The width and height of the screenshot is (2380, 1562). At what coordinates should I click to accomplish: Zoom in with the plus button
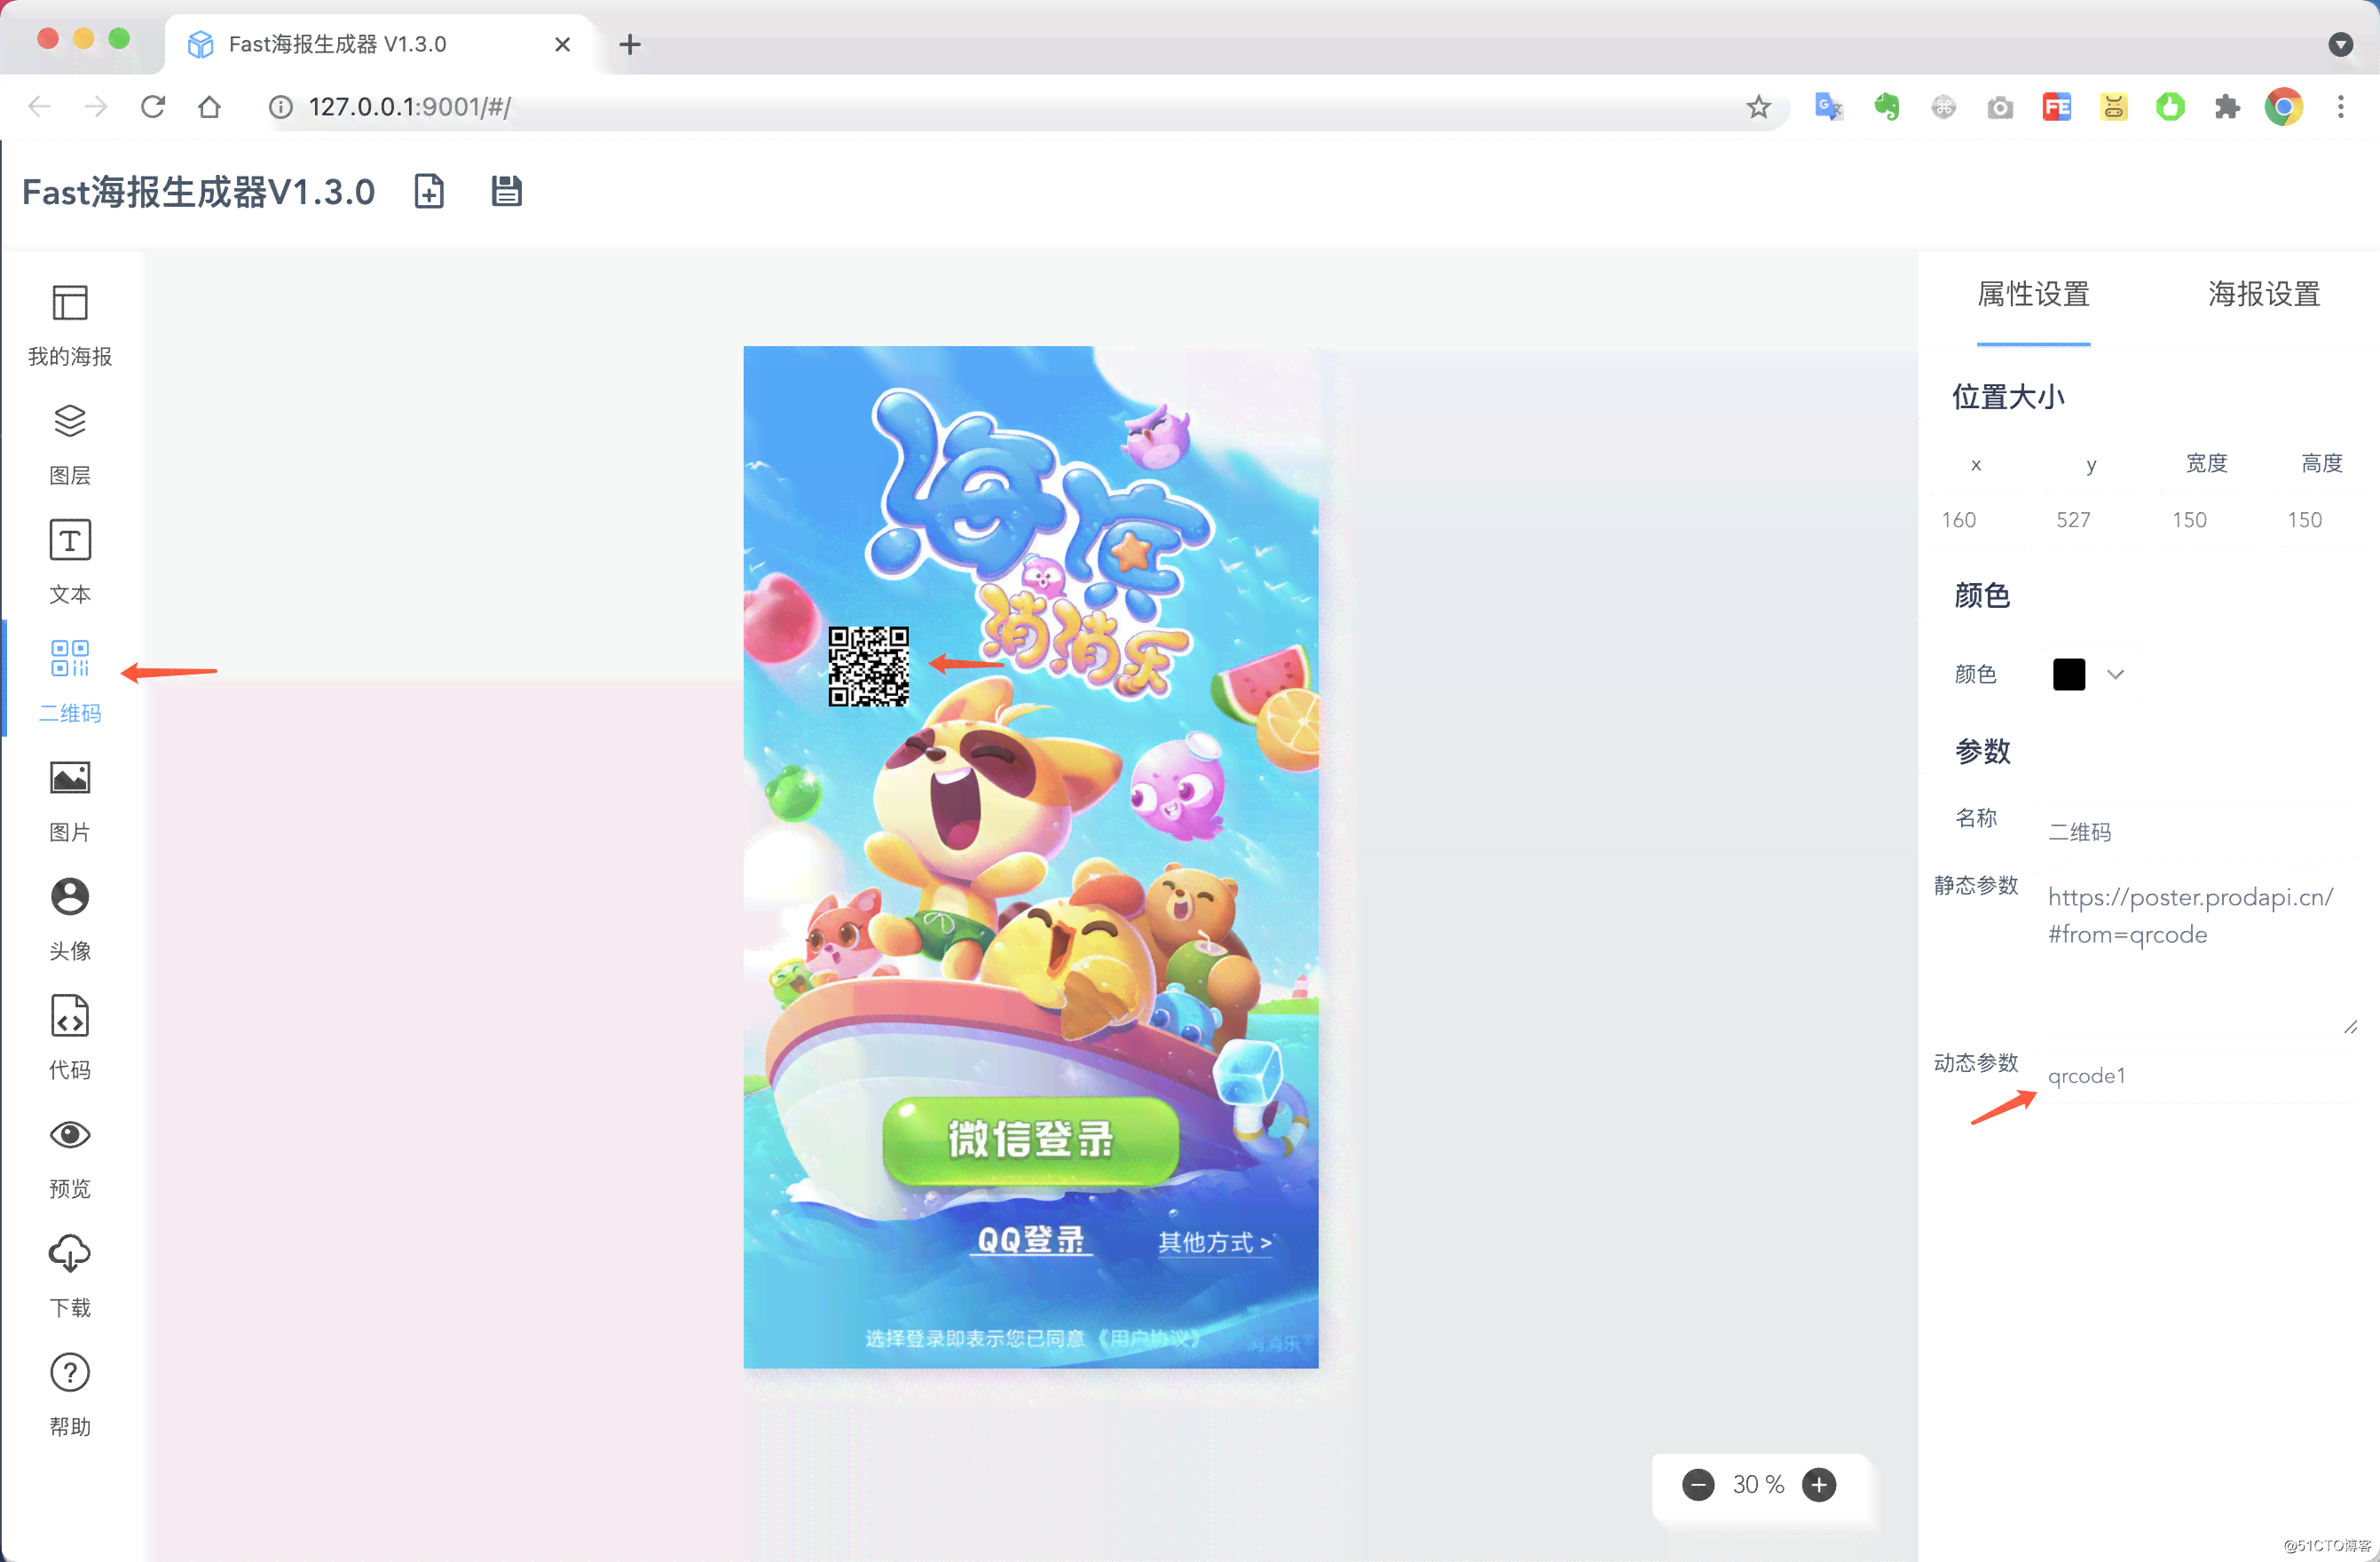(x=1819, y=1485)
